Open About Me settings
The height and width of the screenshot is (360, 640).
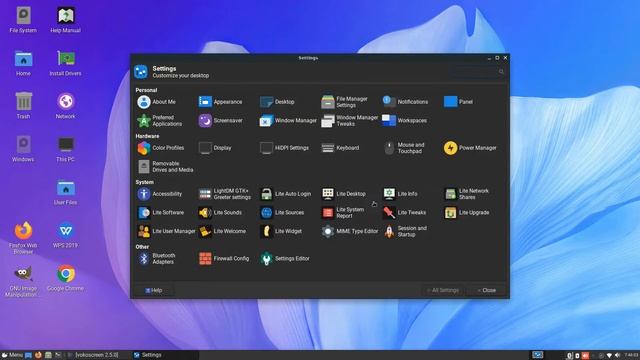point(157,102)
